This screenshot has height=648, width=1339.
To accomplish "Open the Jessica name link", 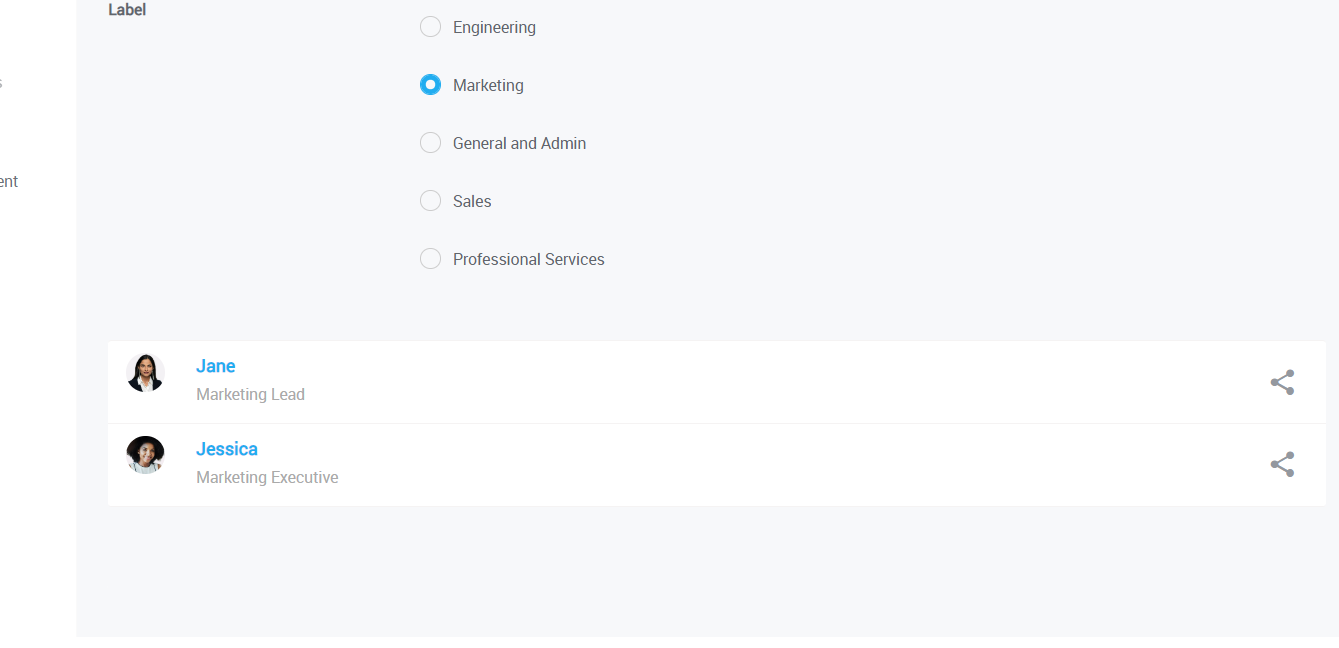I will [x=226, y=449].
